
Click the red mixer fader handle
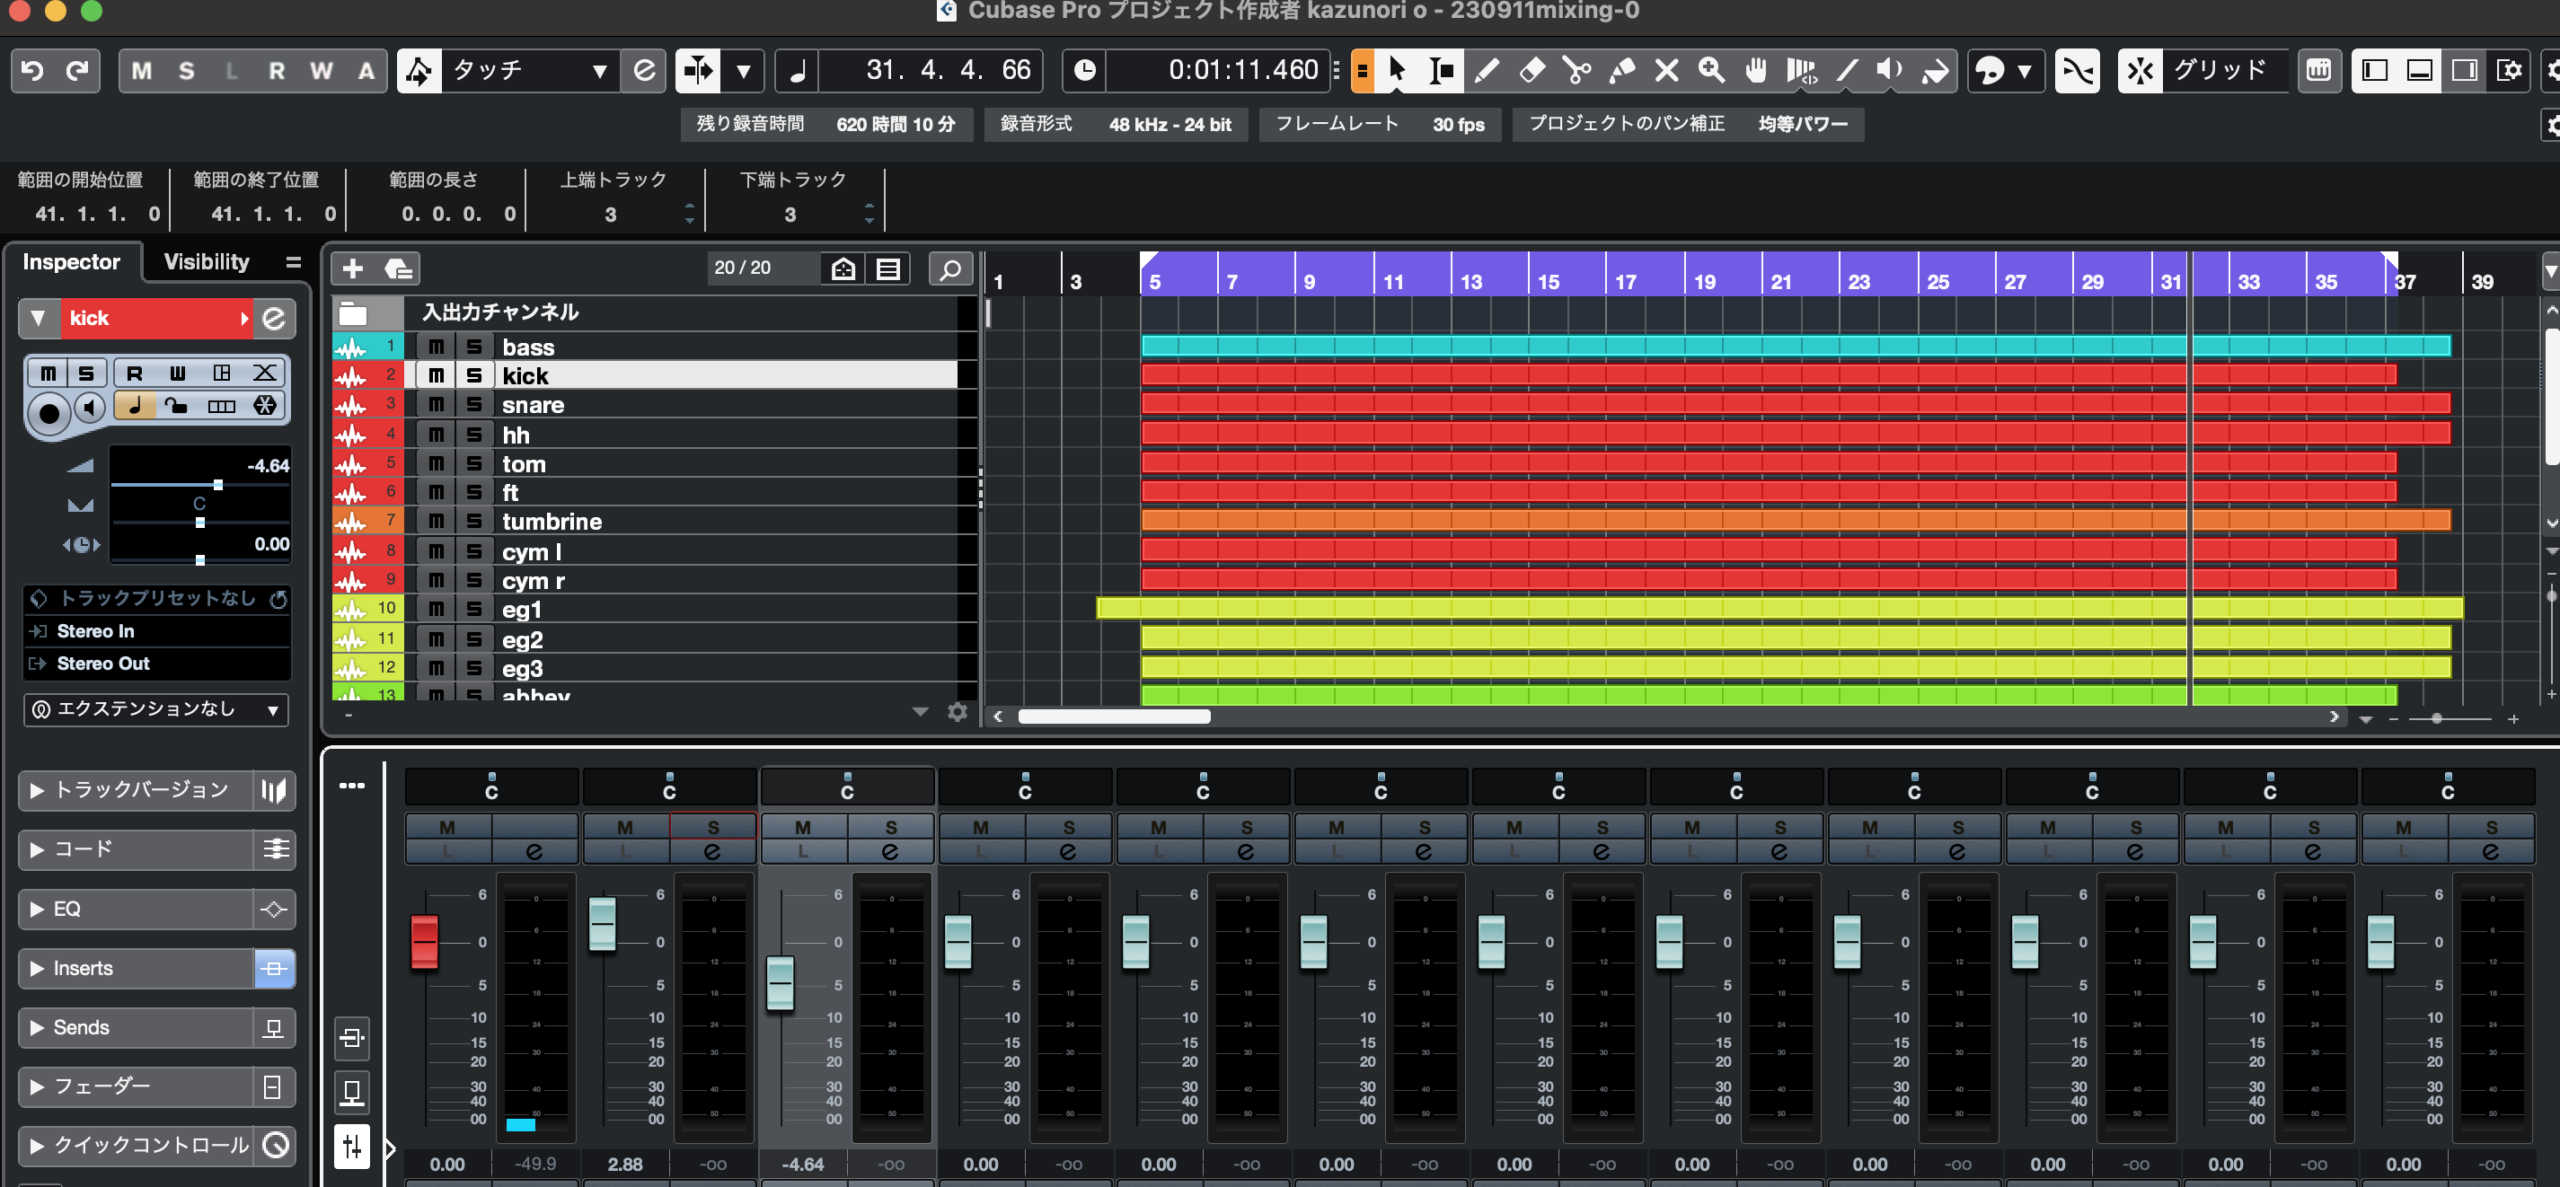(x=424, y=940)
